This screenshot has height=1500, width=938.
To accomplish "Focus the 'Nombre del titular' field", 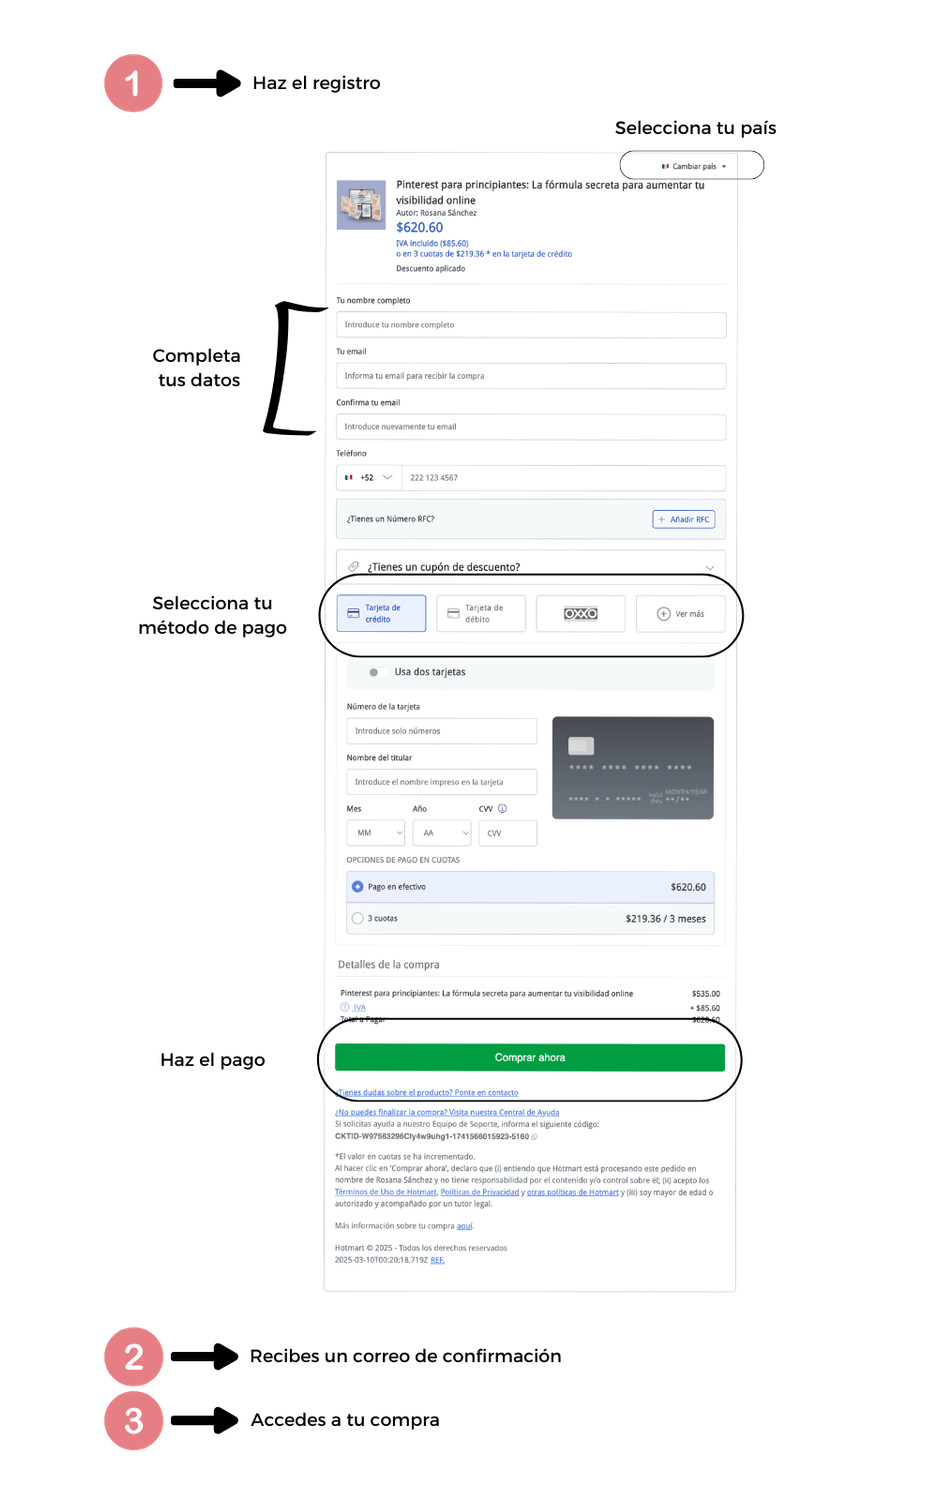I will pos(442,782).
